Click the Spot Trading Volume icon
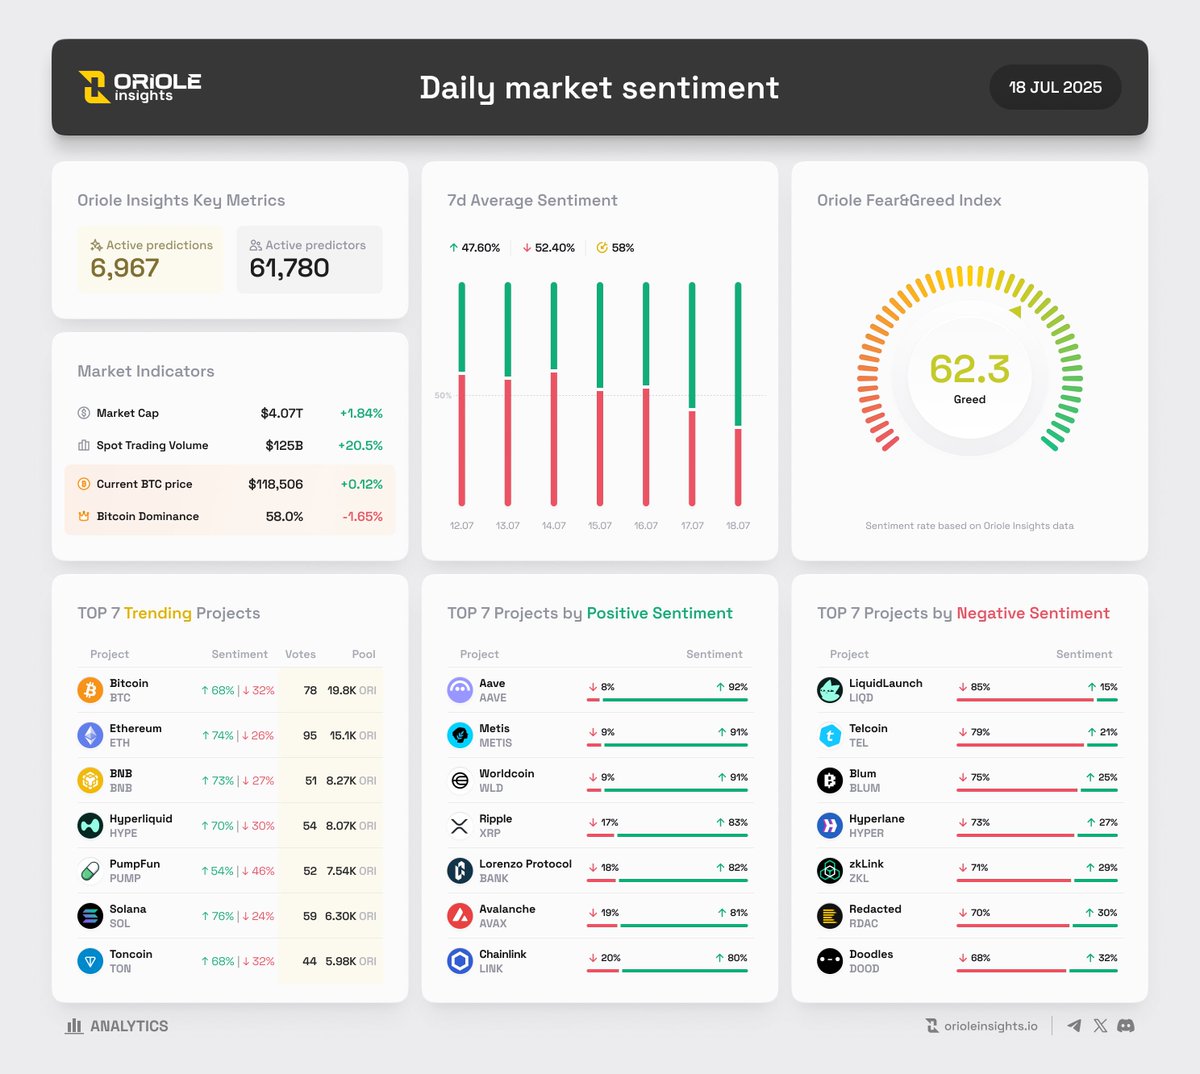 click(84, 445)
